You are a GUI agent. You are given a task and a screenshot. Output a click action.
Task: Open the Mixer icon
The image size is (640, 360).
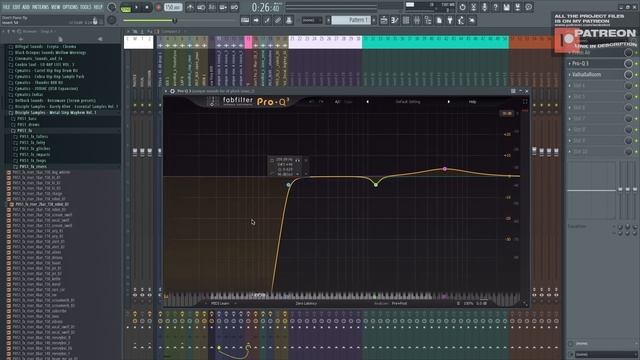417,20
